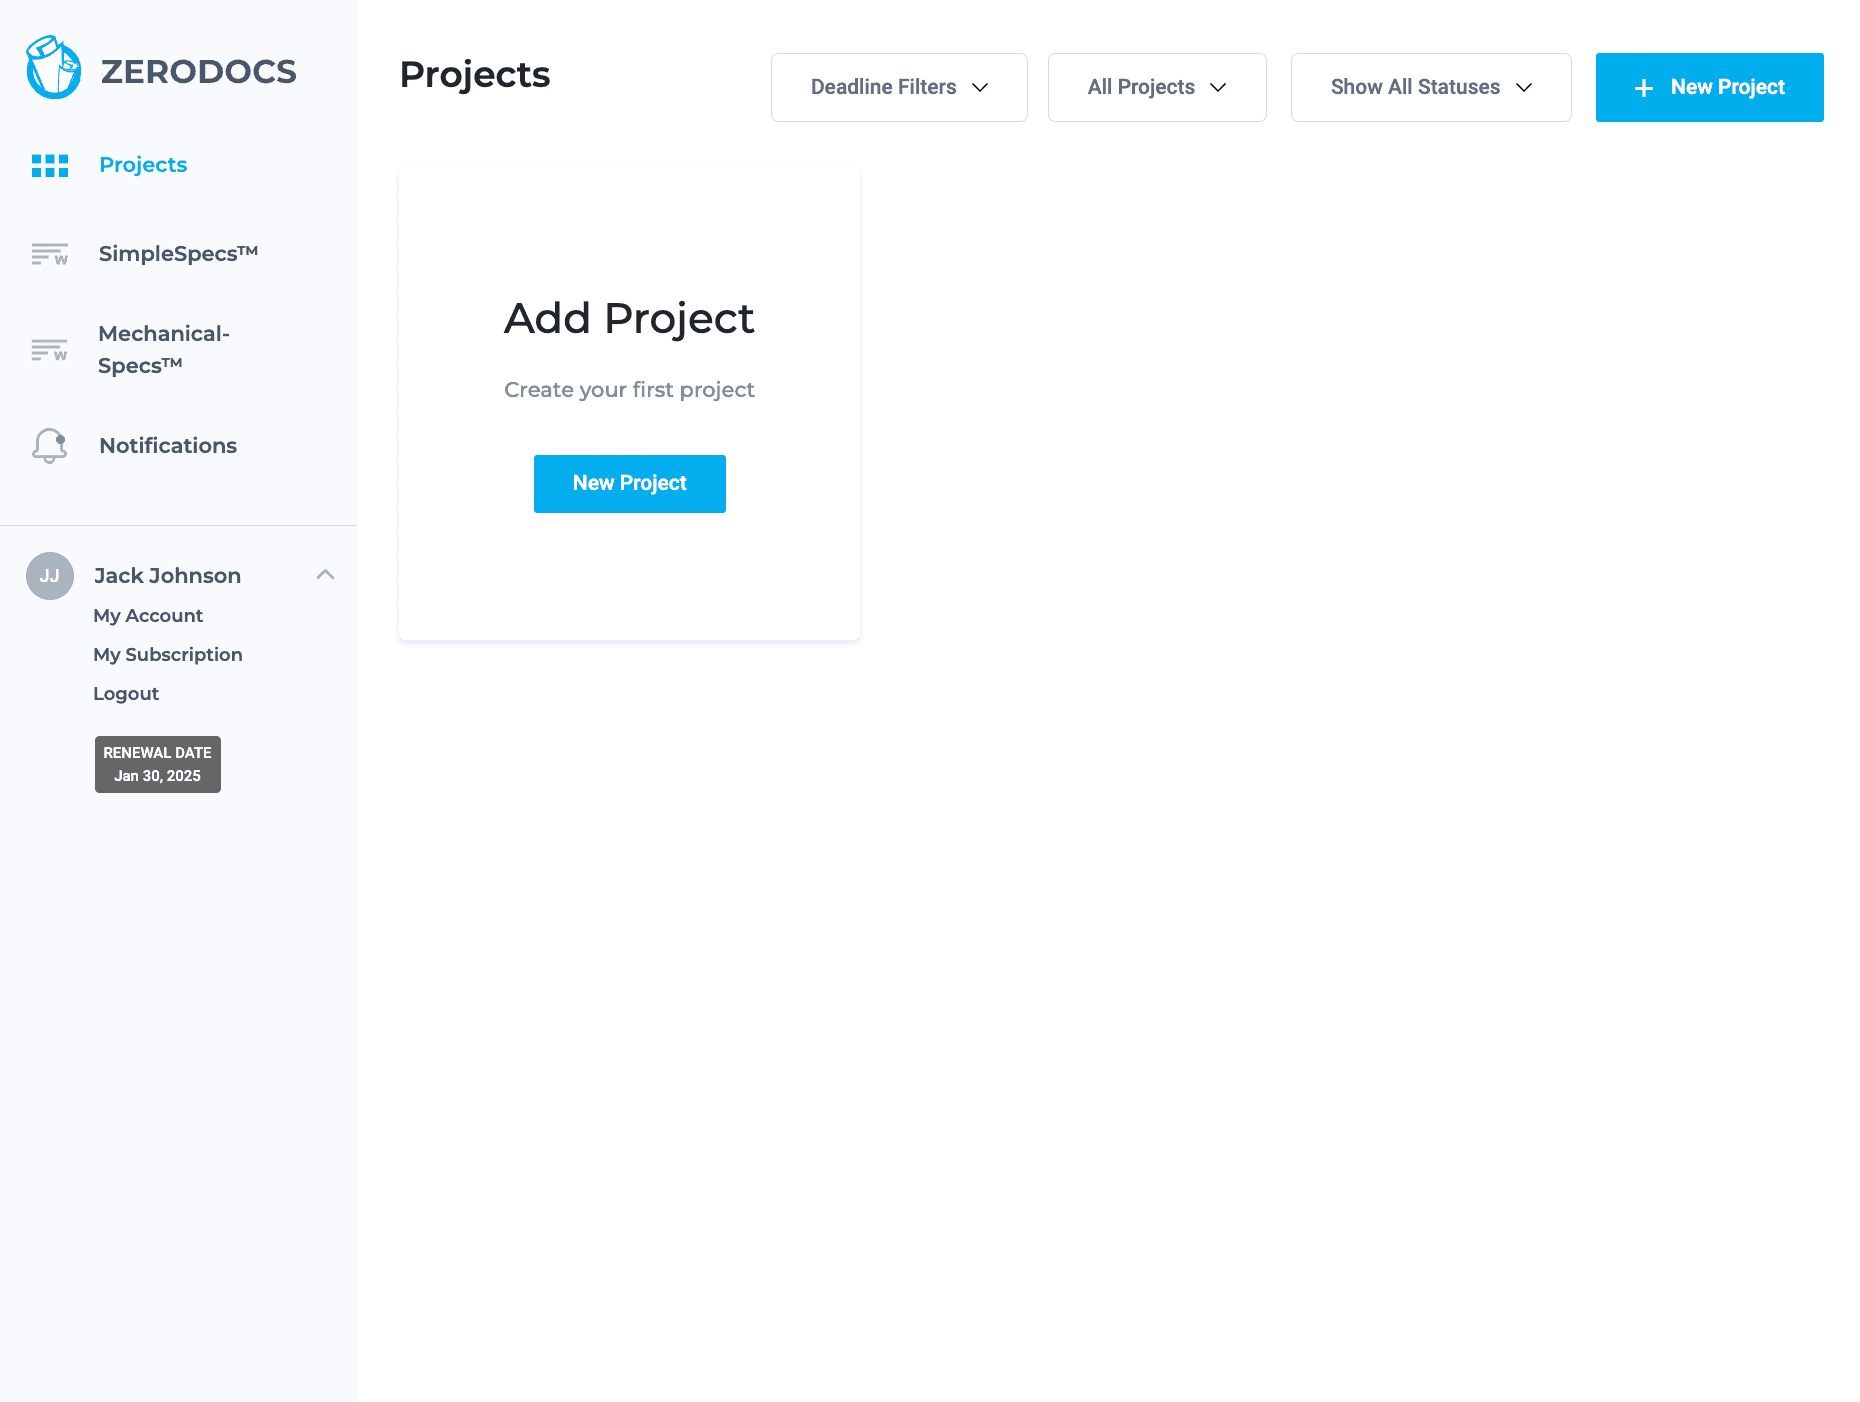This screenshot has width=1860, height=1402.
Task: Open My Account settings
Action: point(148,615)
